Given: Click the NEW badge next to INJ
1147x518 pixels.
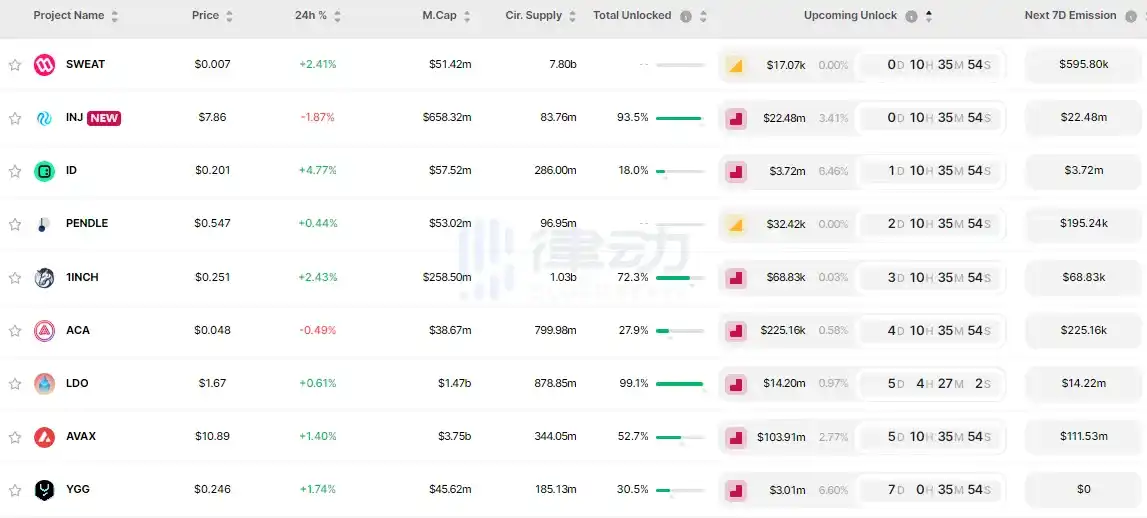Looking at the screenshot, I should (104, 118).
